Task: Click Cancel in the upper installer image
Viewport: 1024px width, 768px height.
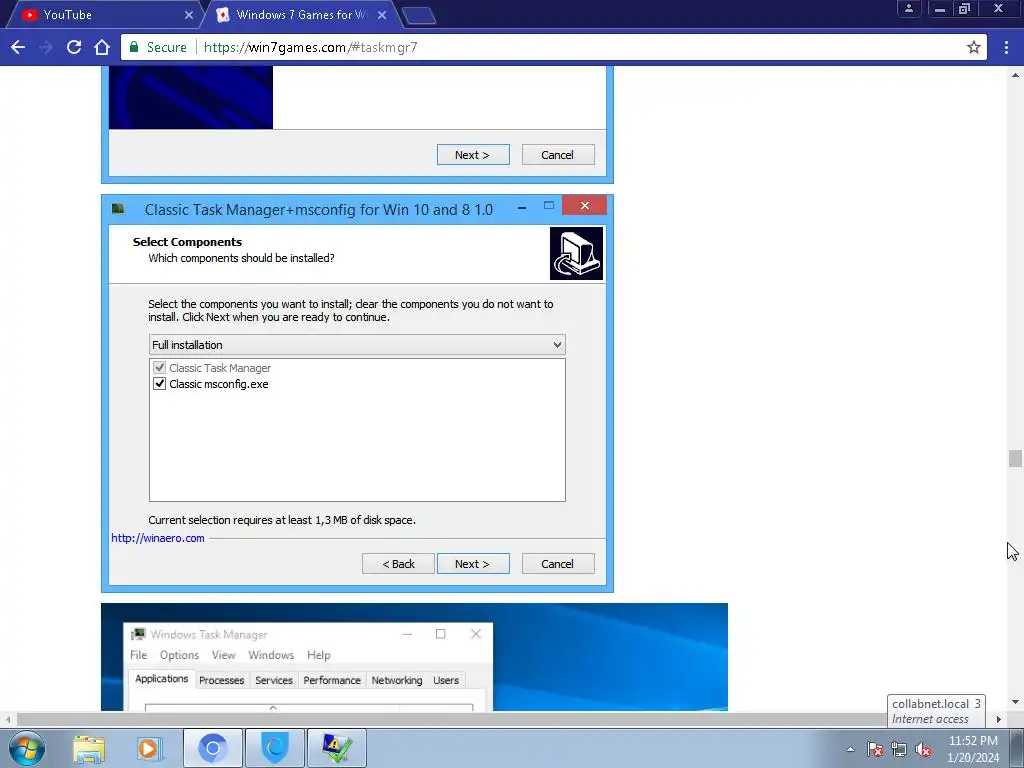Action: tap(558, 155)
